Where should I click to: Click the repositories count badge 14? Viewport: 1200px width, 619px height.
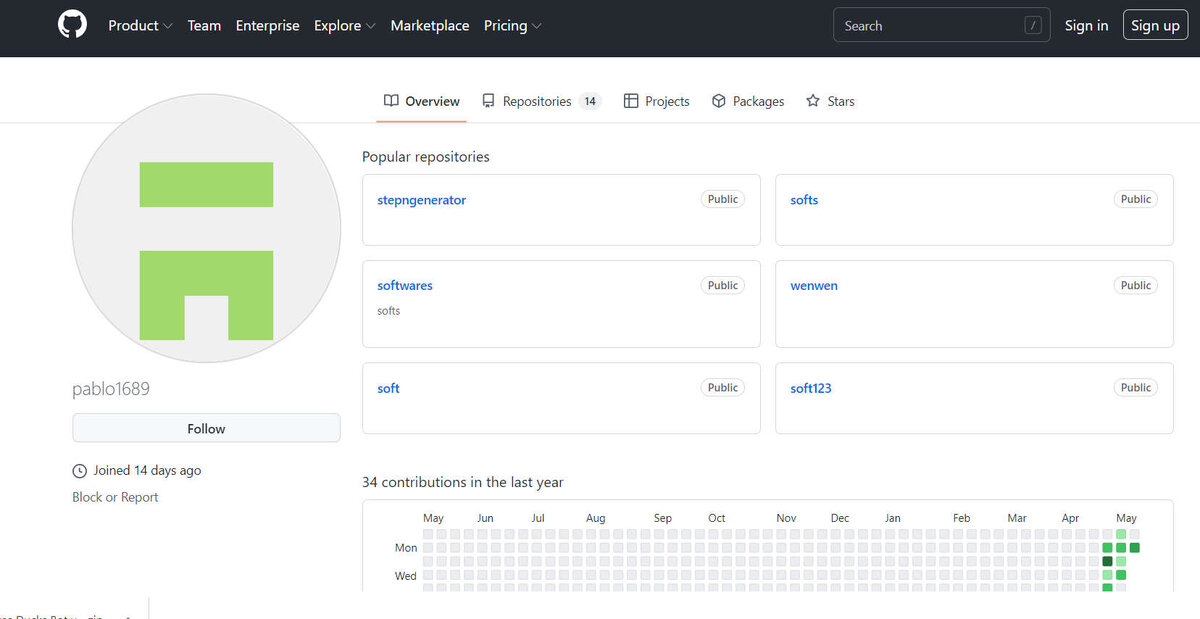coord(590,101)
